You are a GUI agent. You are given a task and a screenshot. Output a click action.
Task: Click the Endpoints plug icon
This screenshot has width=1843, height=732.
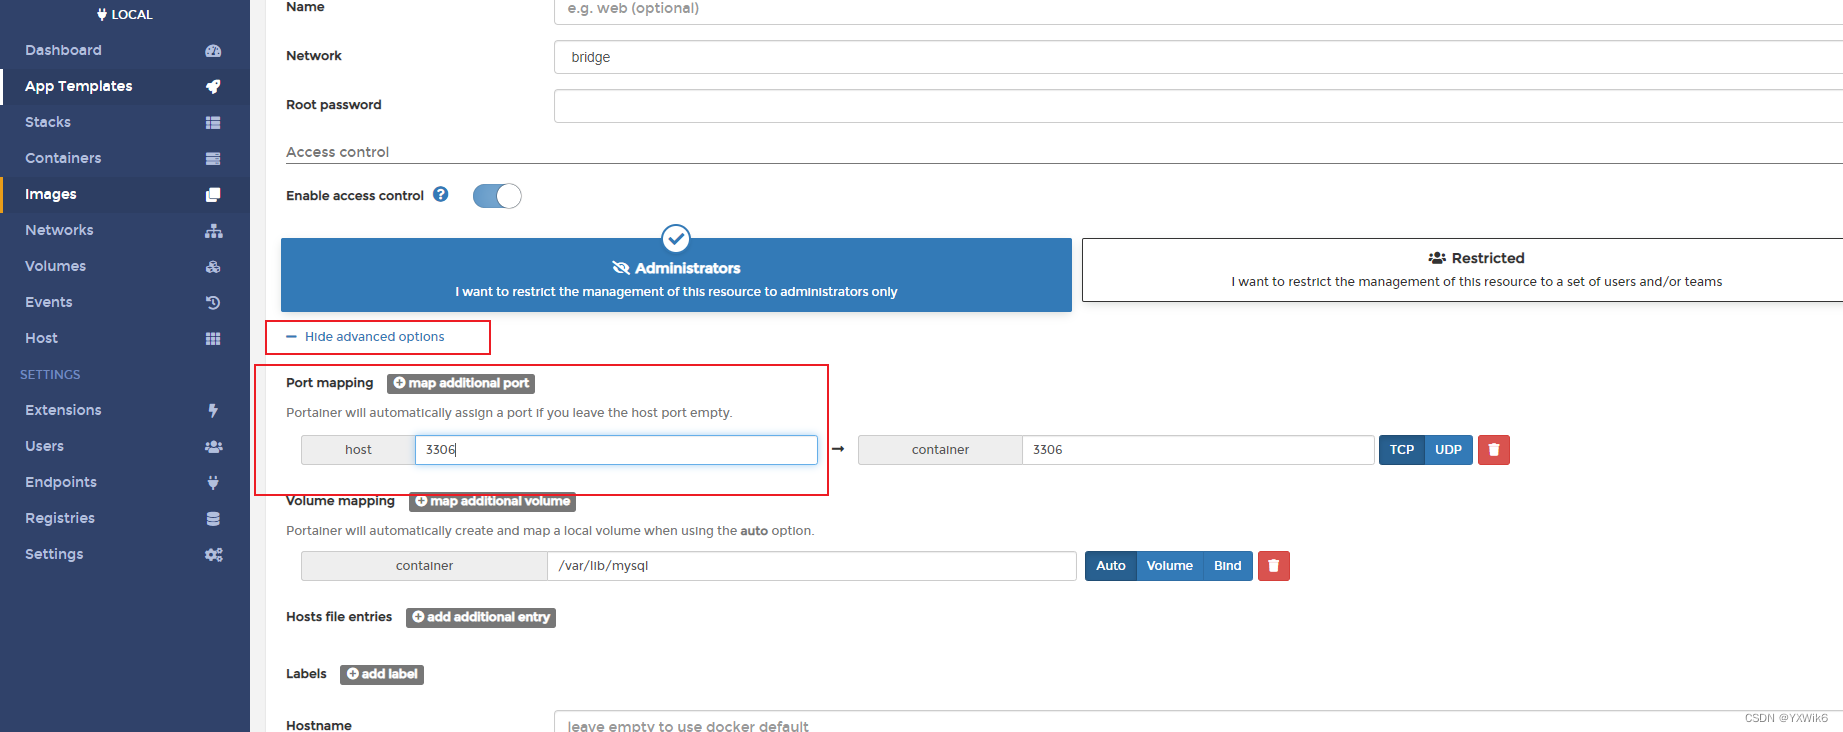(213, 483)
